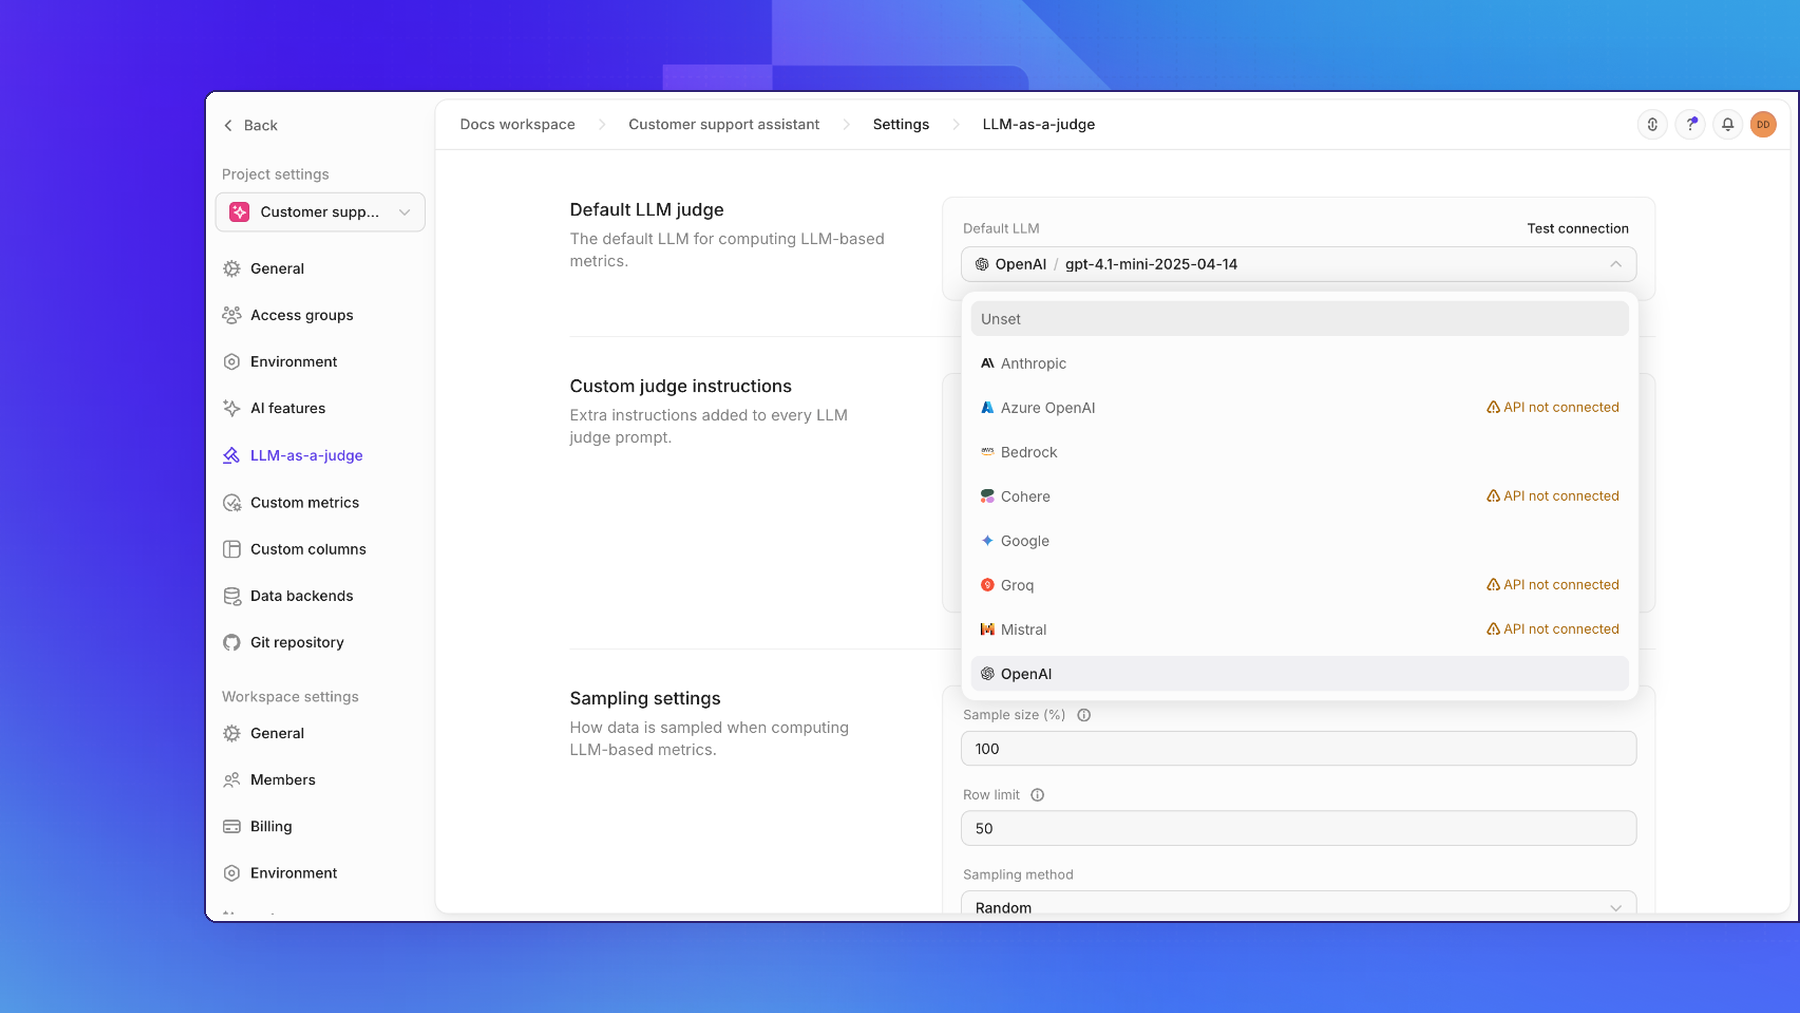Open the Sampling method Random dropdown
The image size is (1800, 1013).
pyautogui.click(x=1298, y=906)
